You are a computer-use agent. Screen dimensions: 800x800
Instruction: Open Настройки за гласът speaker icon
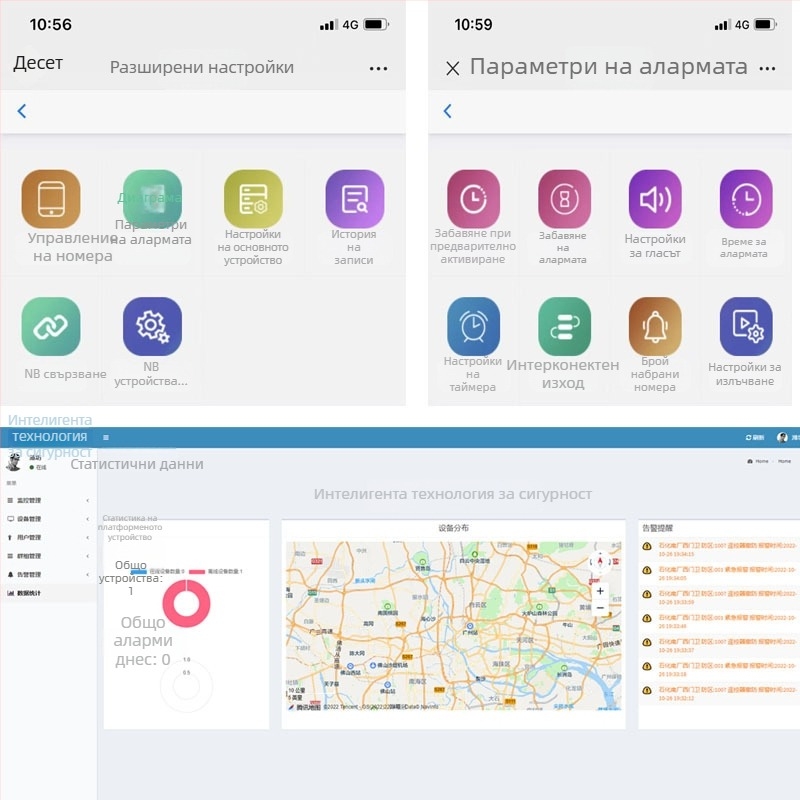(655, 198)
